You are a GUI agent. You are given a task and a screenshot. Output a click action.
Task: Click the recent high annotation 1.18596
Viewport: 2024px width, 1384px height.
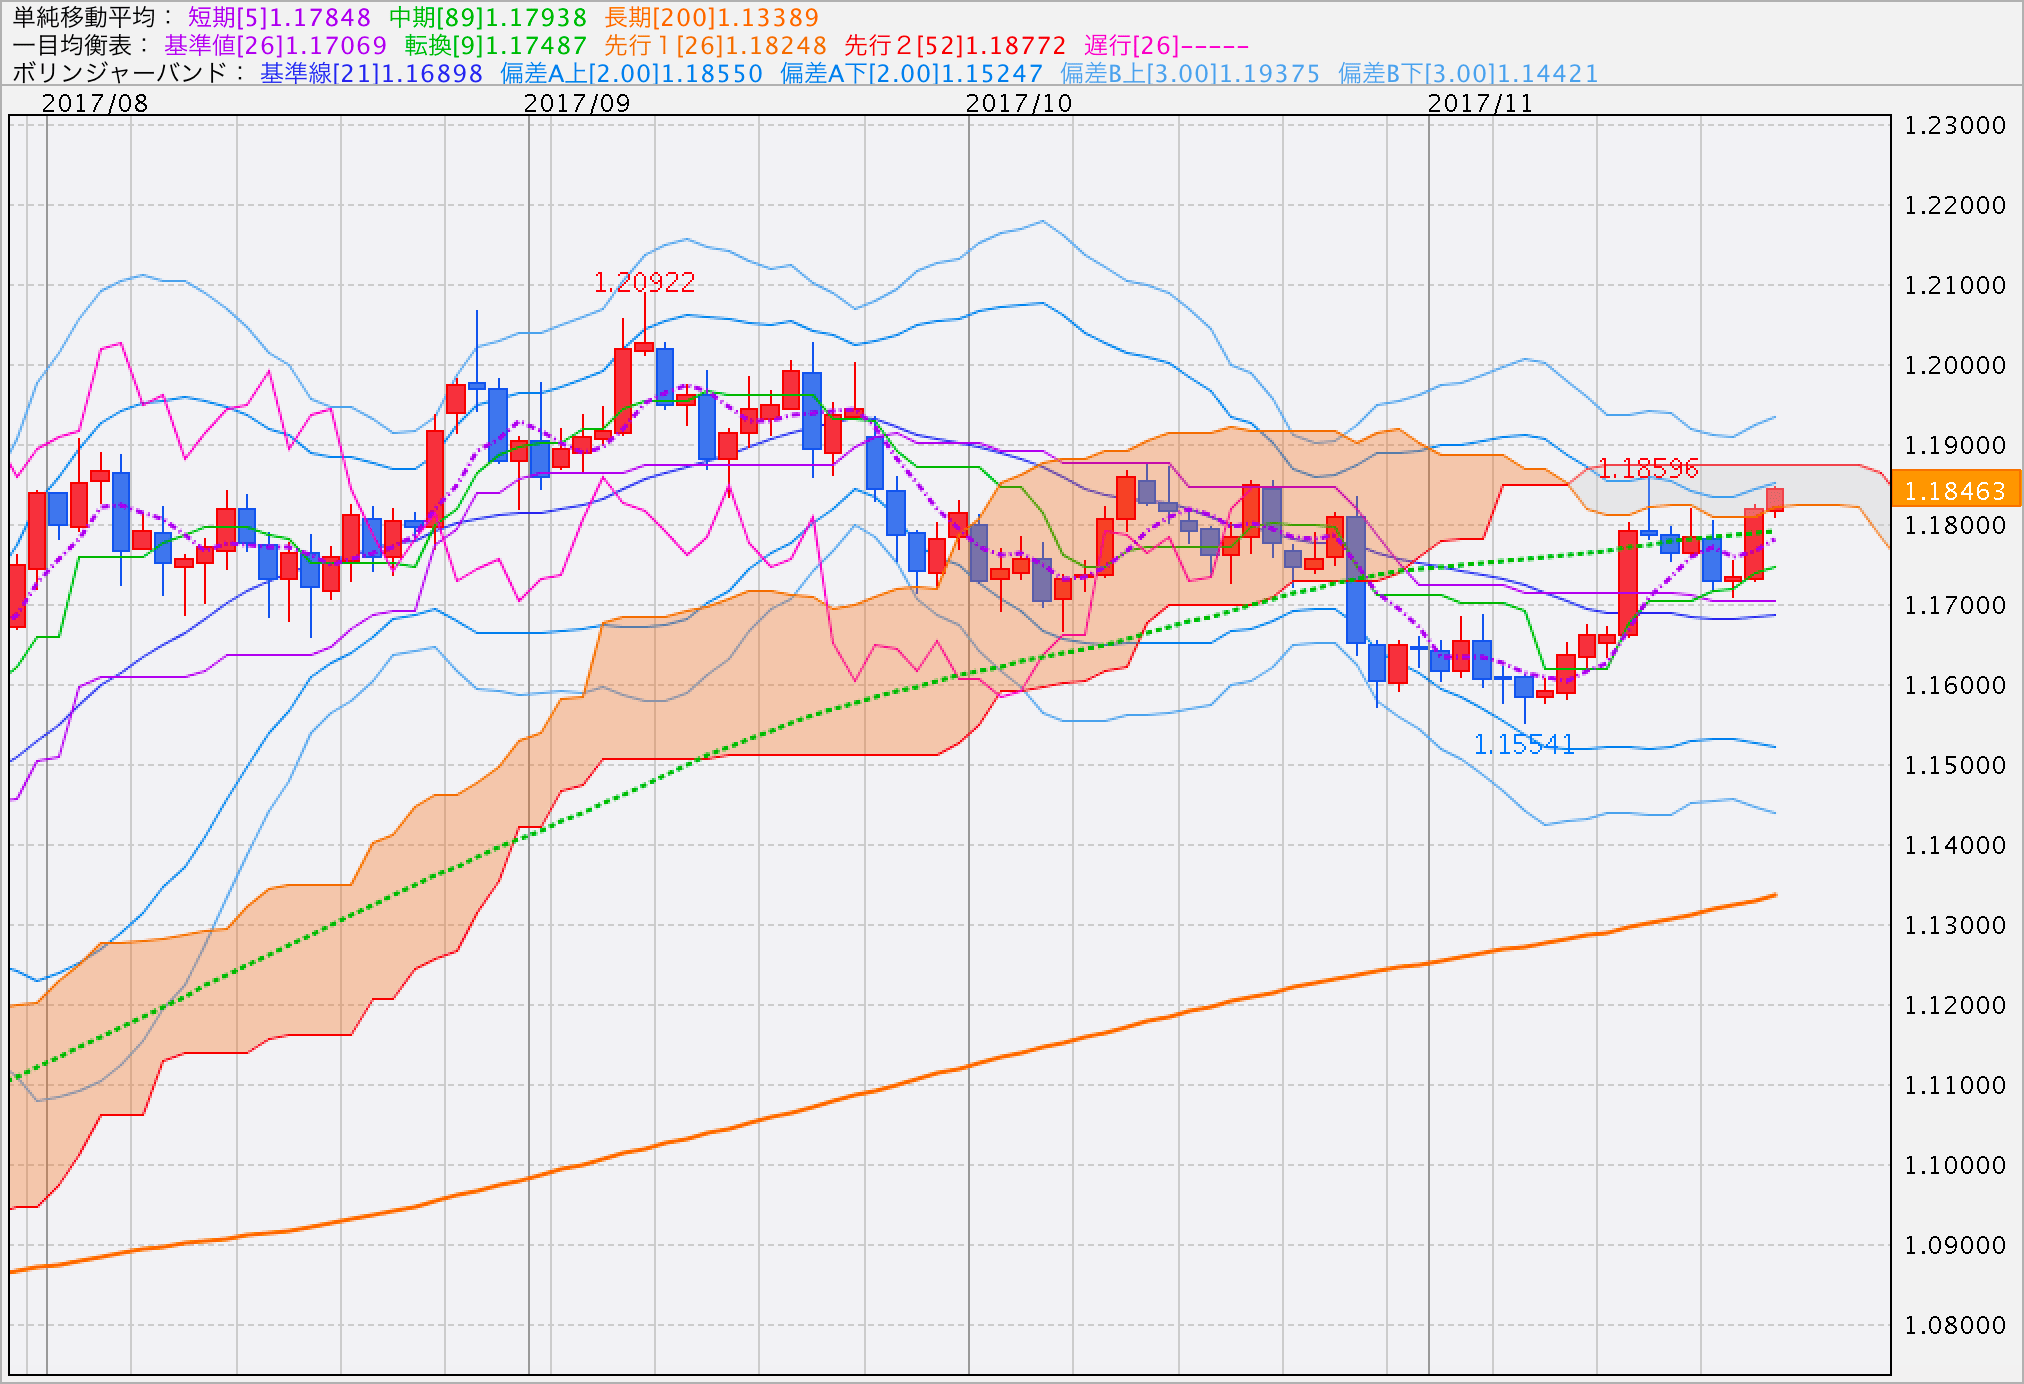tap(1648, 467)
